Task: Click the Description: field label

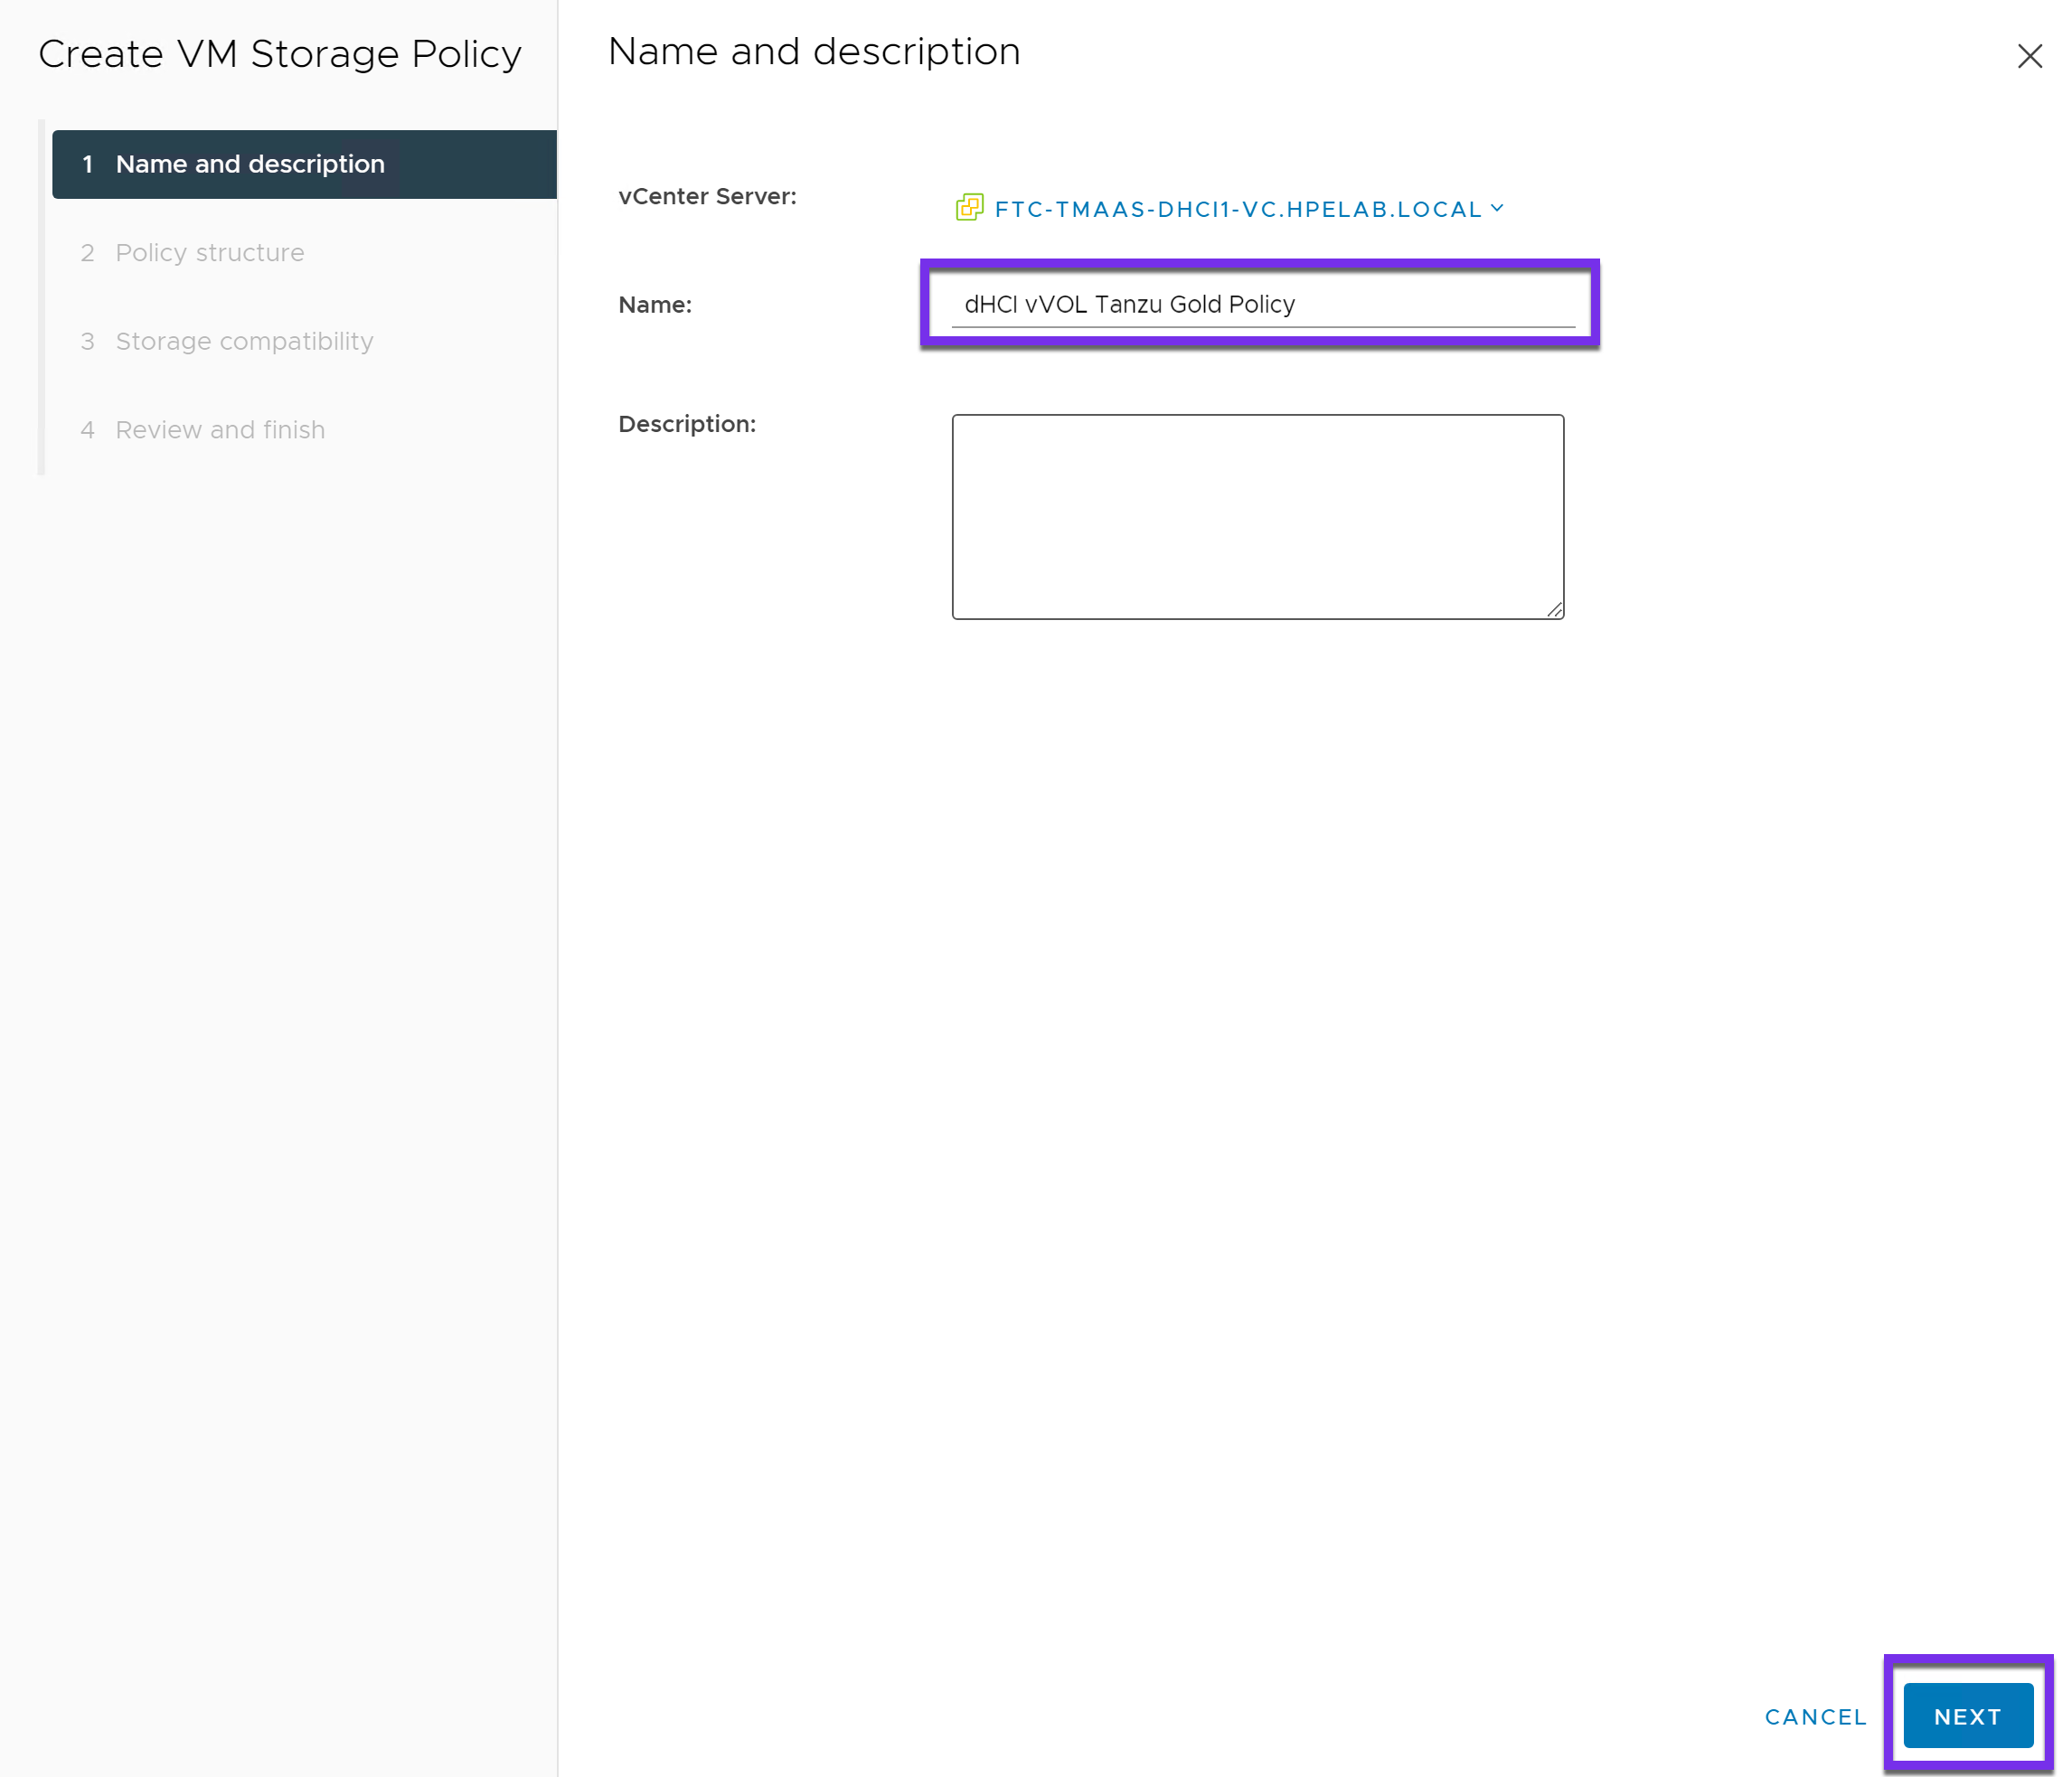Action: click(x=687, y=424)
